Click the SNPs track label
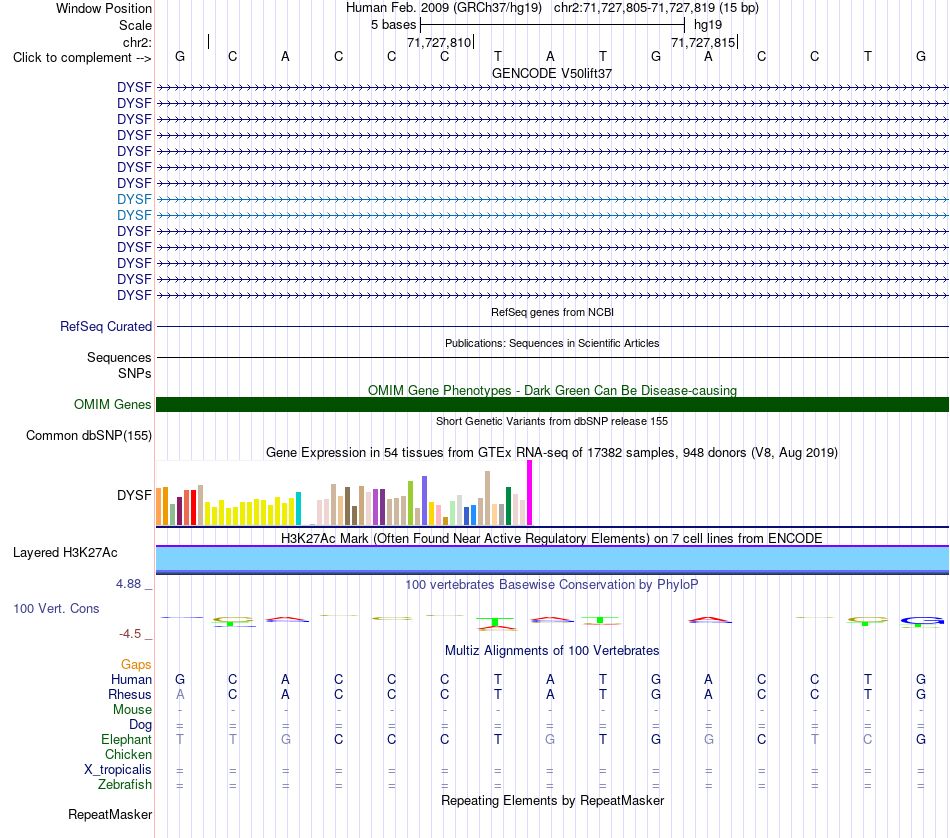 click(x=135, y=373)
